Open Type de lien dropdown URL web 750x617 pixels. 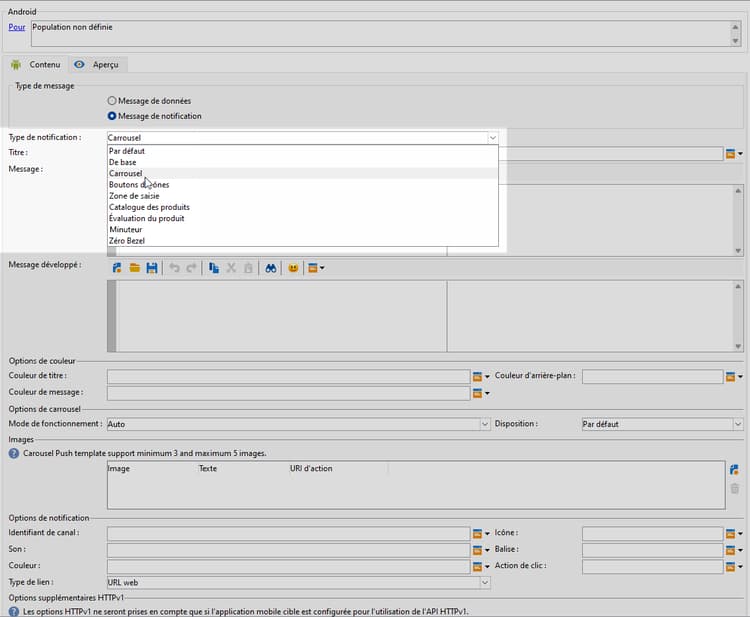(x=485, y=583)
